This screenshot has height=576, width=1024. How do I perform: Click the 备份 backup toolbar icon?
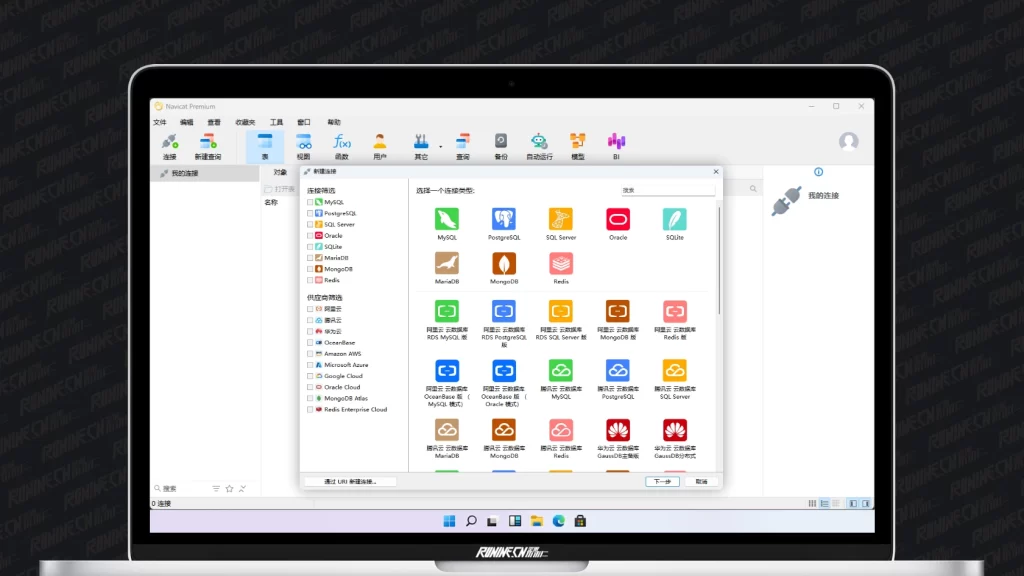501,142
